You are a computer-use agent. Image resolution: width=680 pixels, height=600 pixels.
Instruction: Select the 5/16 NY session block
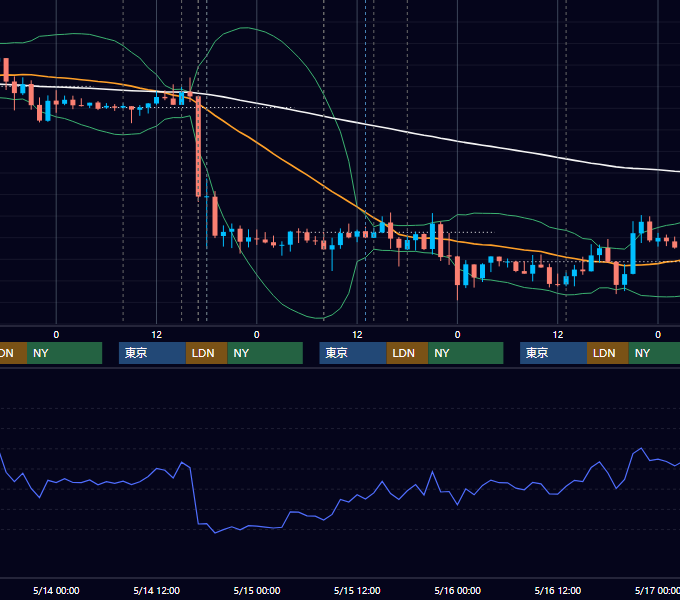pos(654,353)
